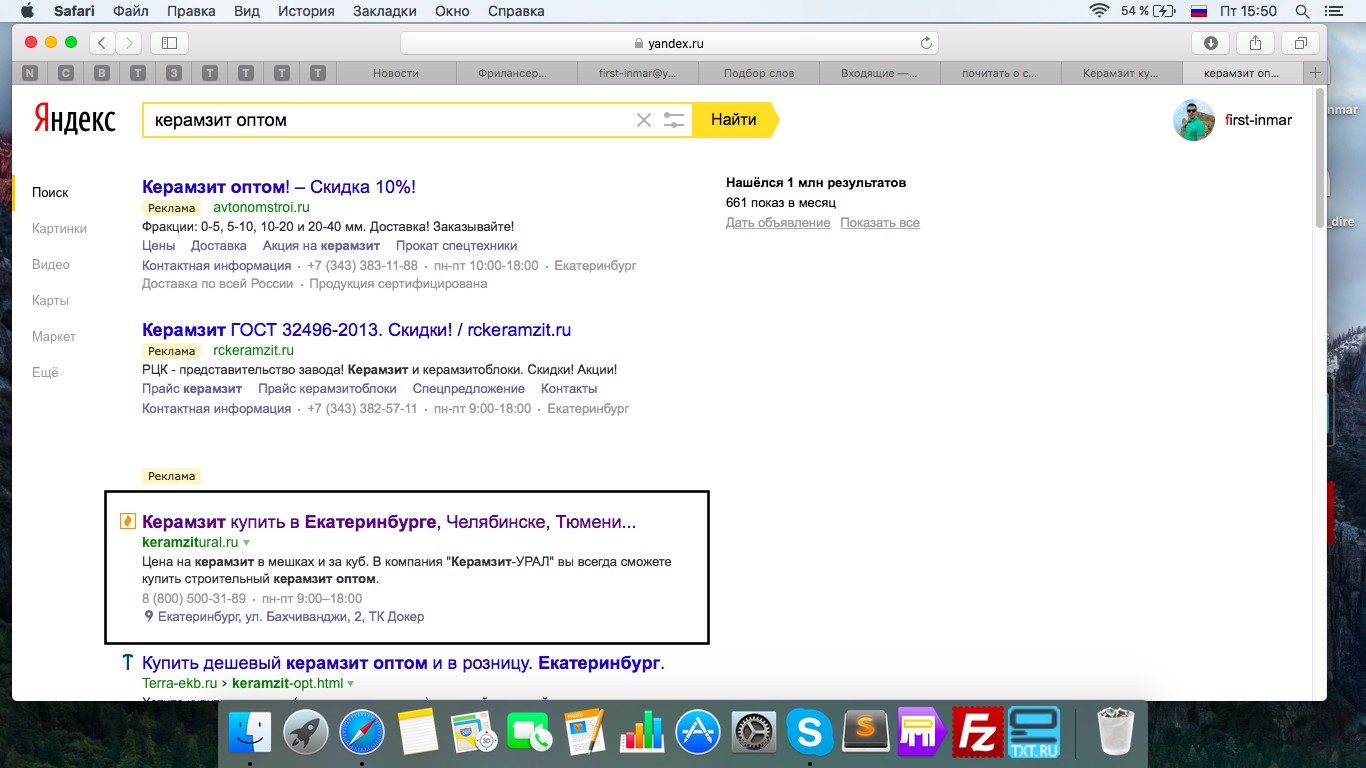1366x768 pixels.
Task: Switch to the pinned C tab
Action: (66, 73)
